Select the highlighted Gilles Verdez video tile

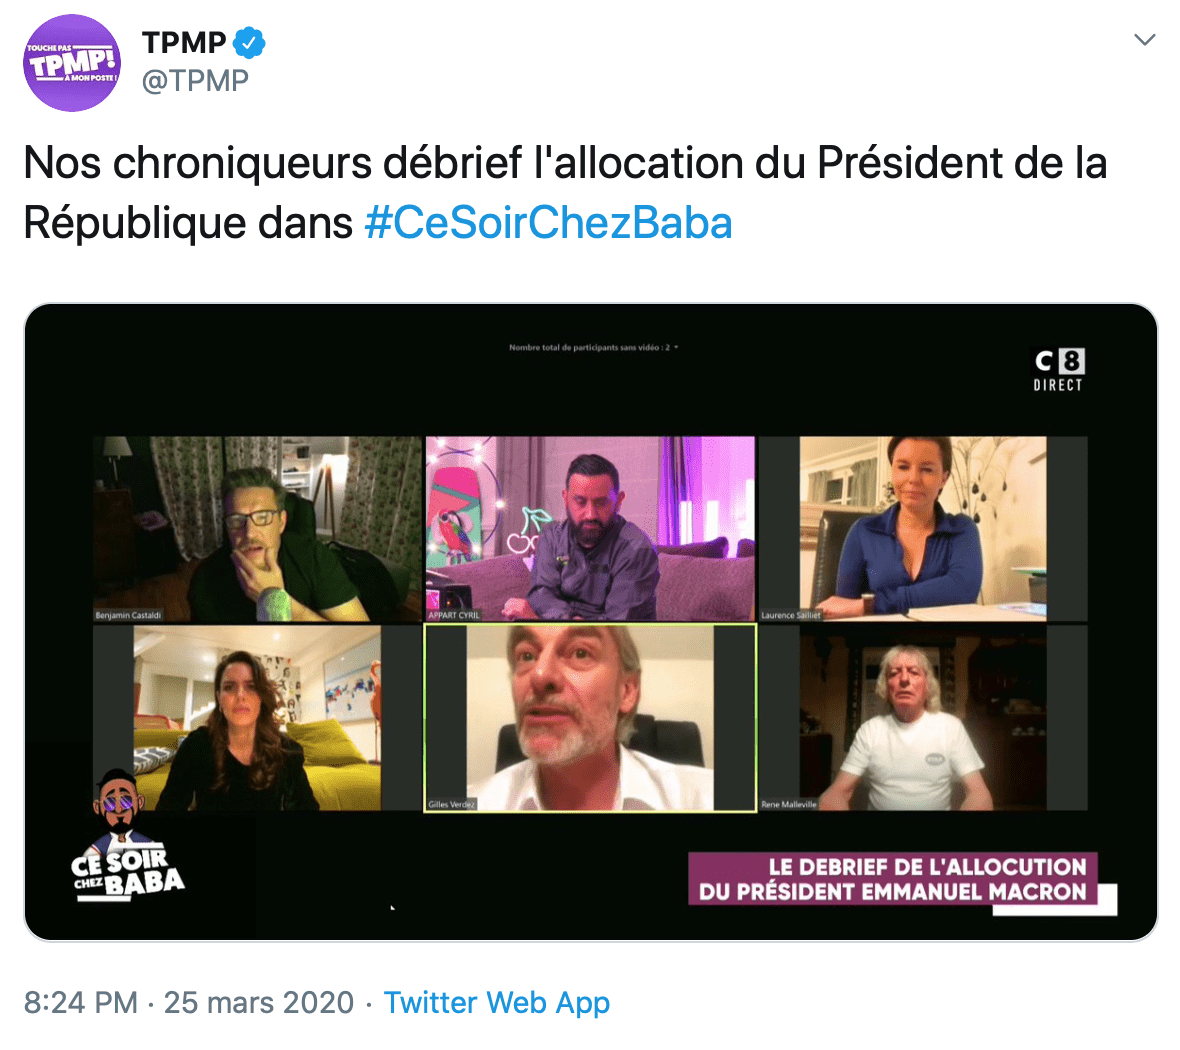point(590,717)
